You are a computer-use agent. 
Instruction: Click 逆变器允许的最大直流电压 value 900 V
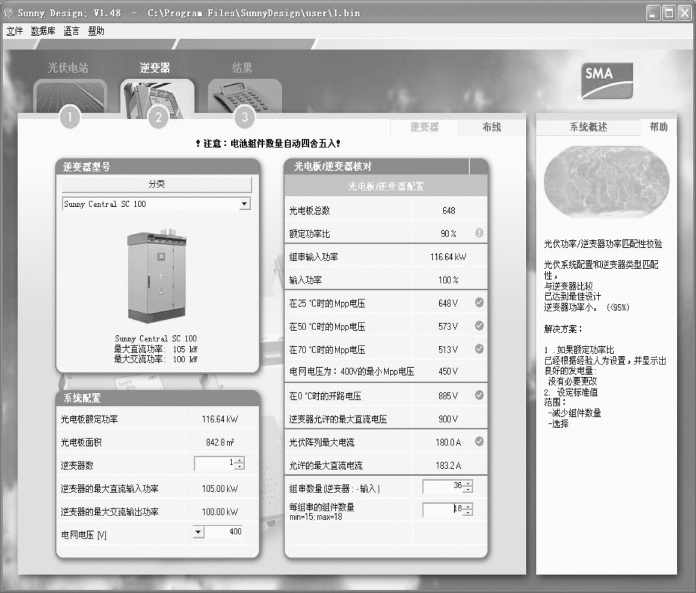tap(448, 419)
